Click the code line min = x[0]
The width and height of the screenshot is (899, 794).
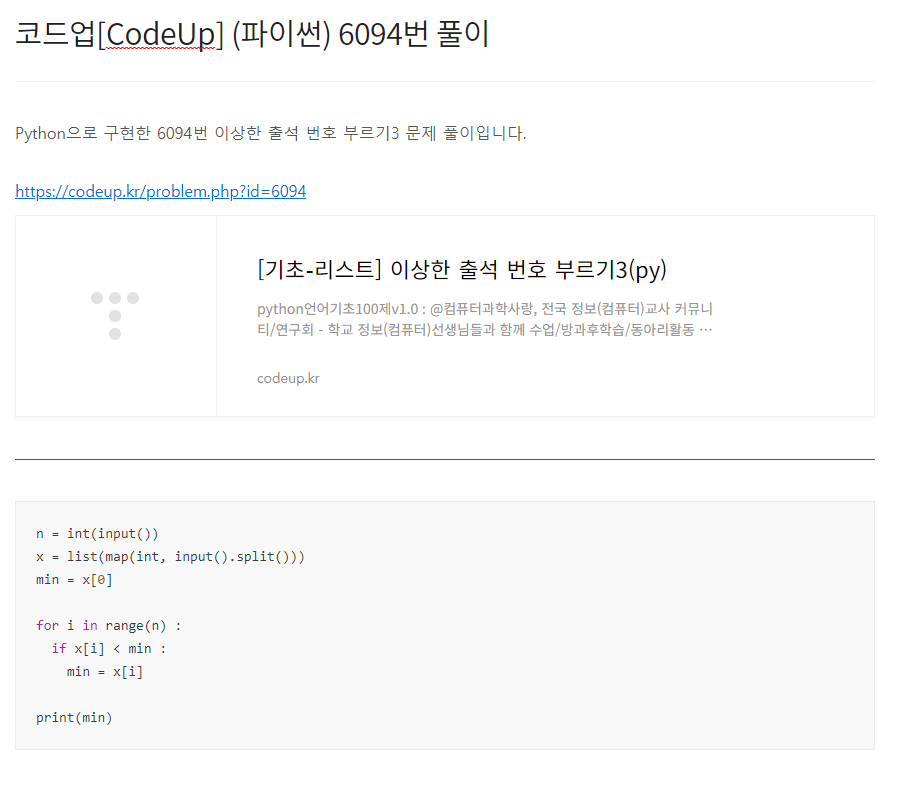point(74,580)
